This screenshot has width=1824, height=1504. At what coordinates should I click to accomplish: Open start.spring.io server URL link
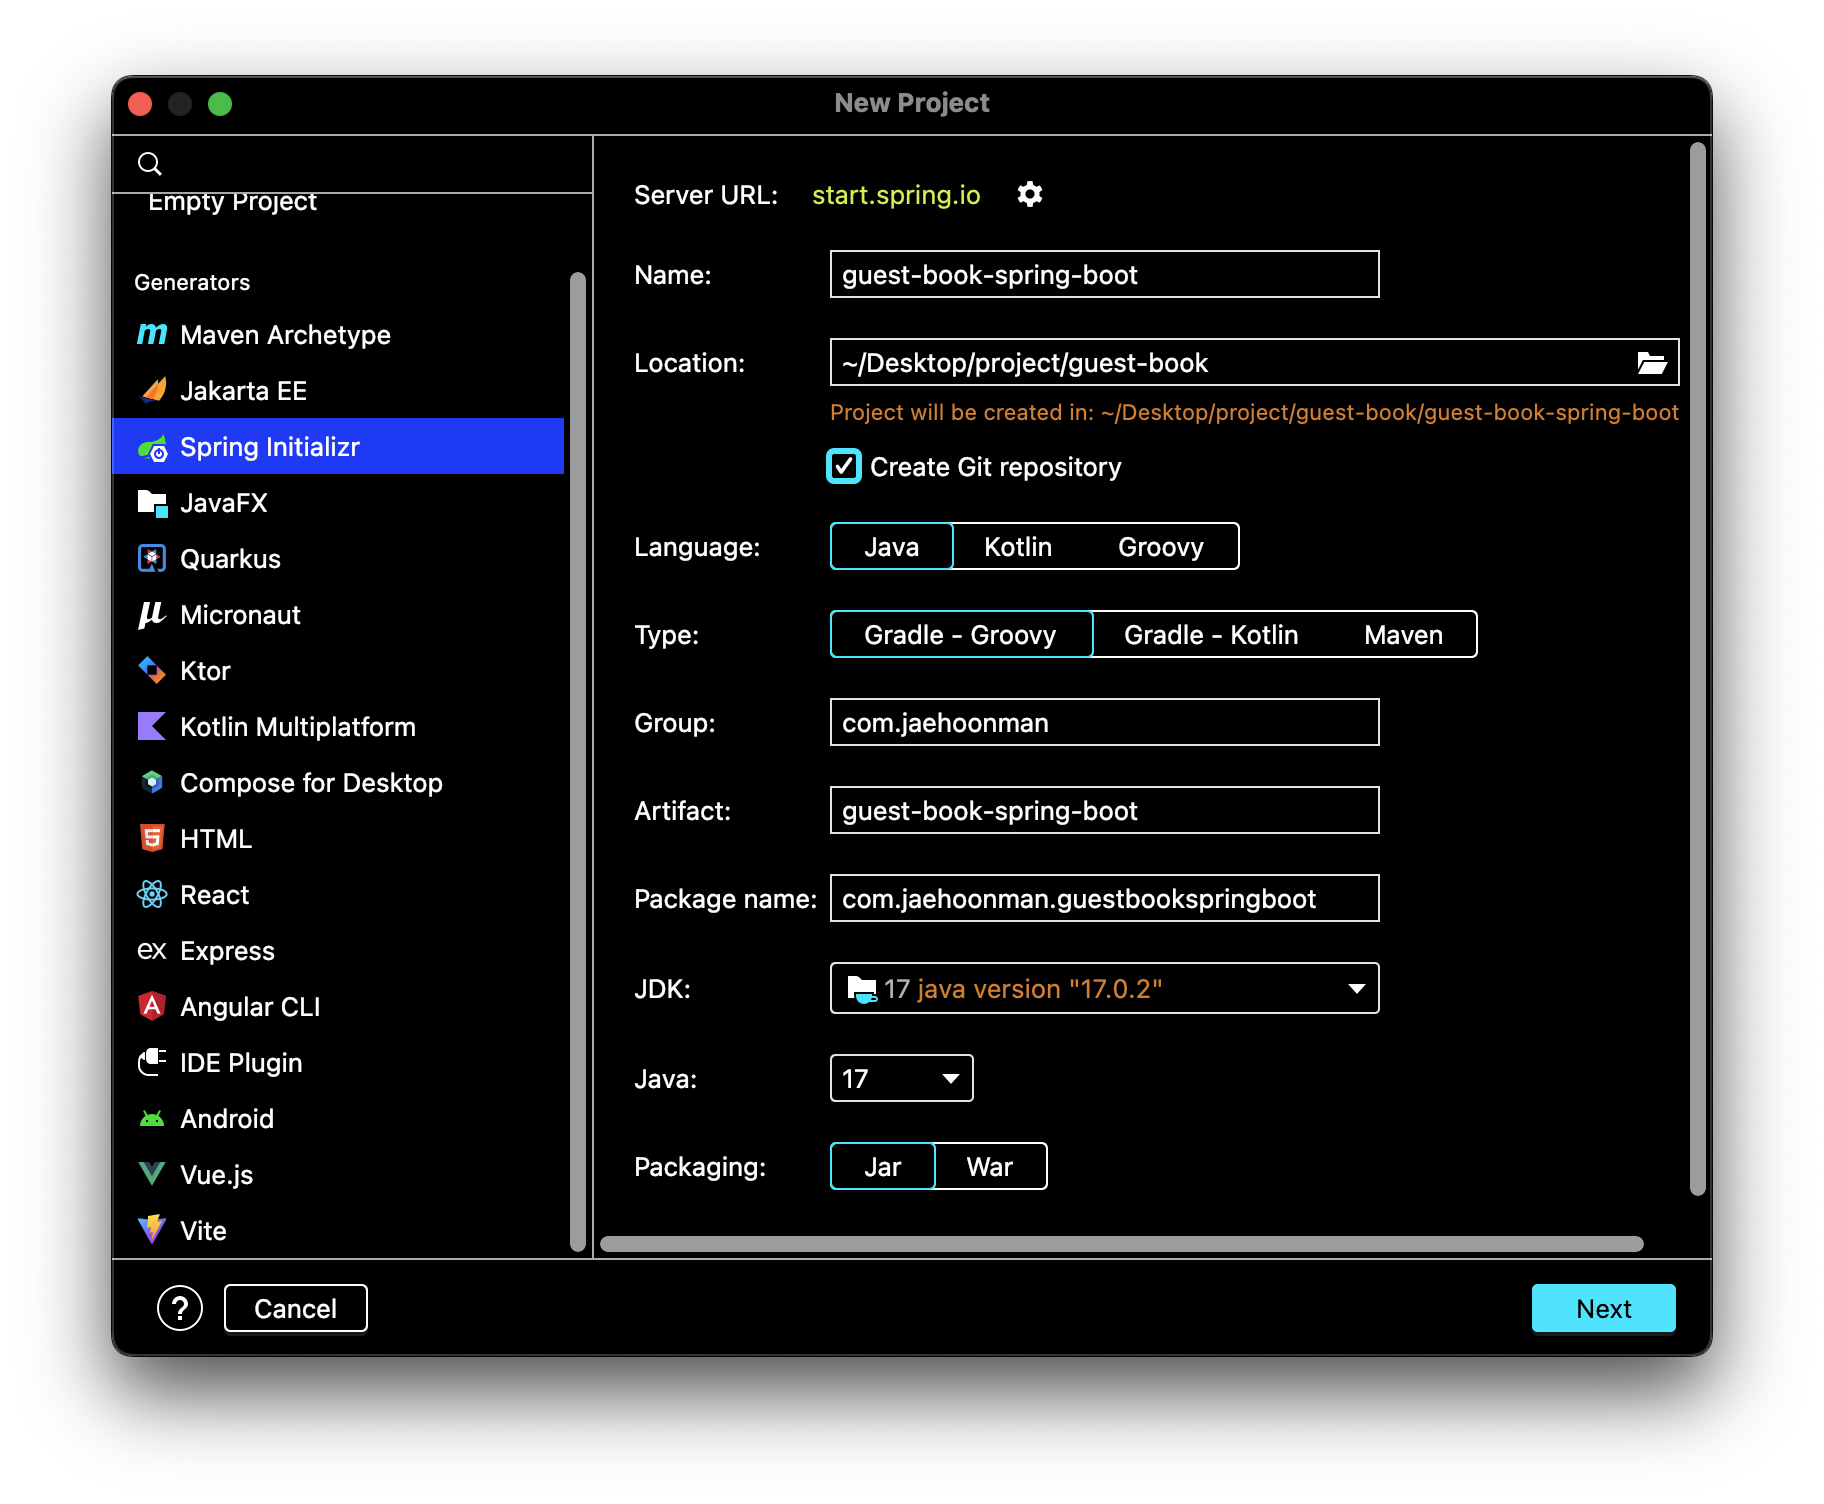click(897, 195)
